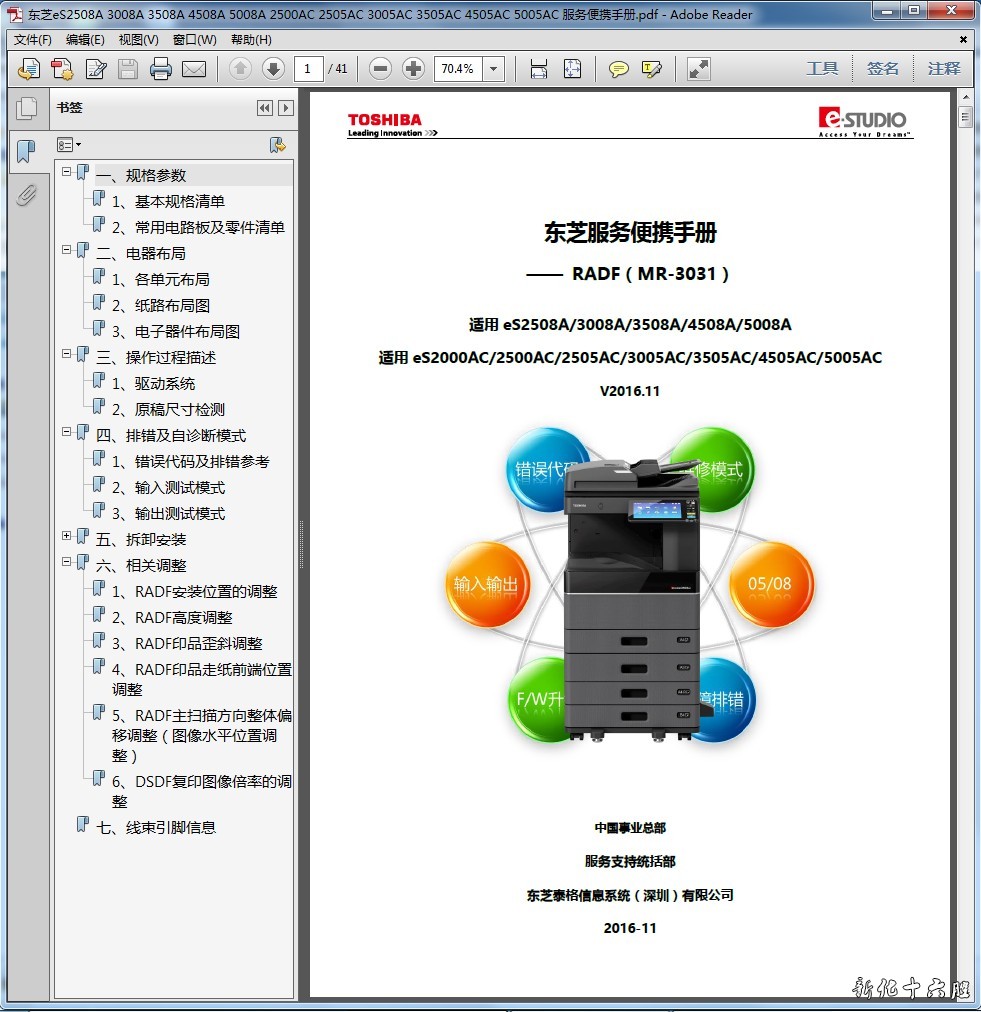Image resolution: width=981 pixels, height=1012 pixels.
Task: Collapse the 一、规格参数 bookmark section
Action: pyautogui.click(x=67, y=172)
